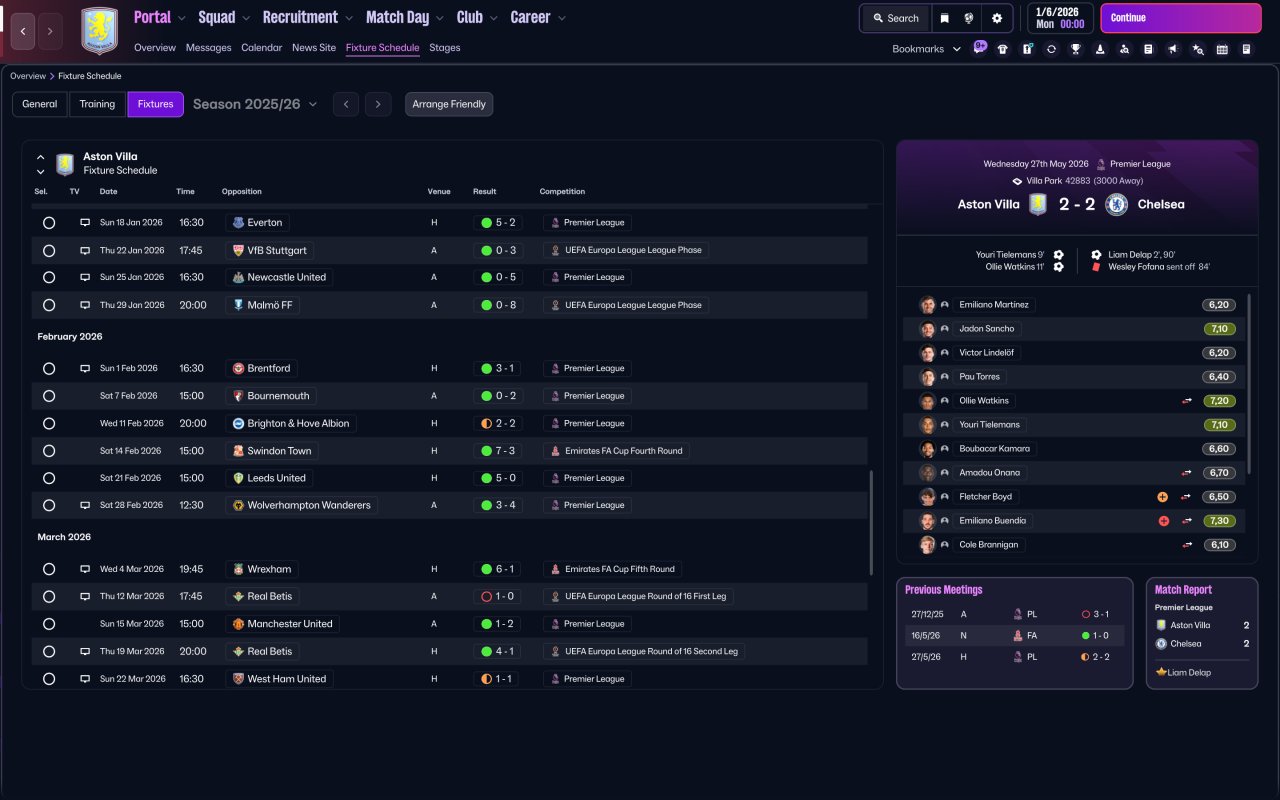Switch to the Calendar tab
Image resolution: width=1280 pixels, height=800 pixels.
pos(262,48)
